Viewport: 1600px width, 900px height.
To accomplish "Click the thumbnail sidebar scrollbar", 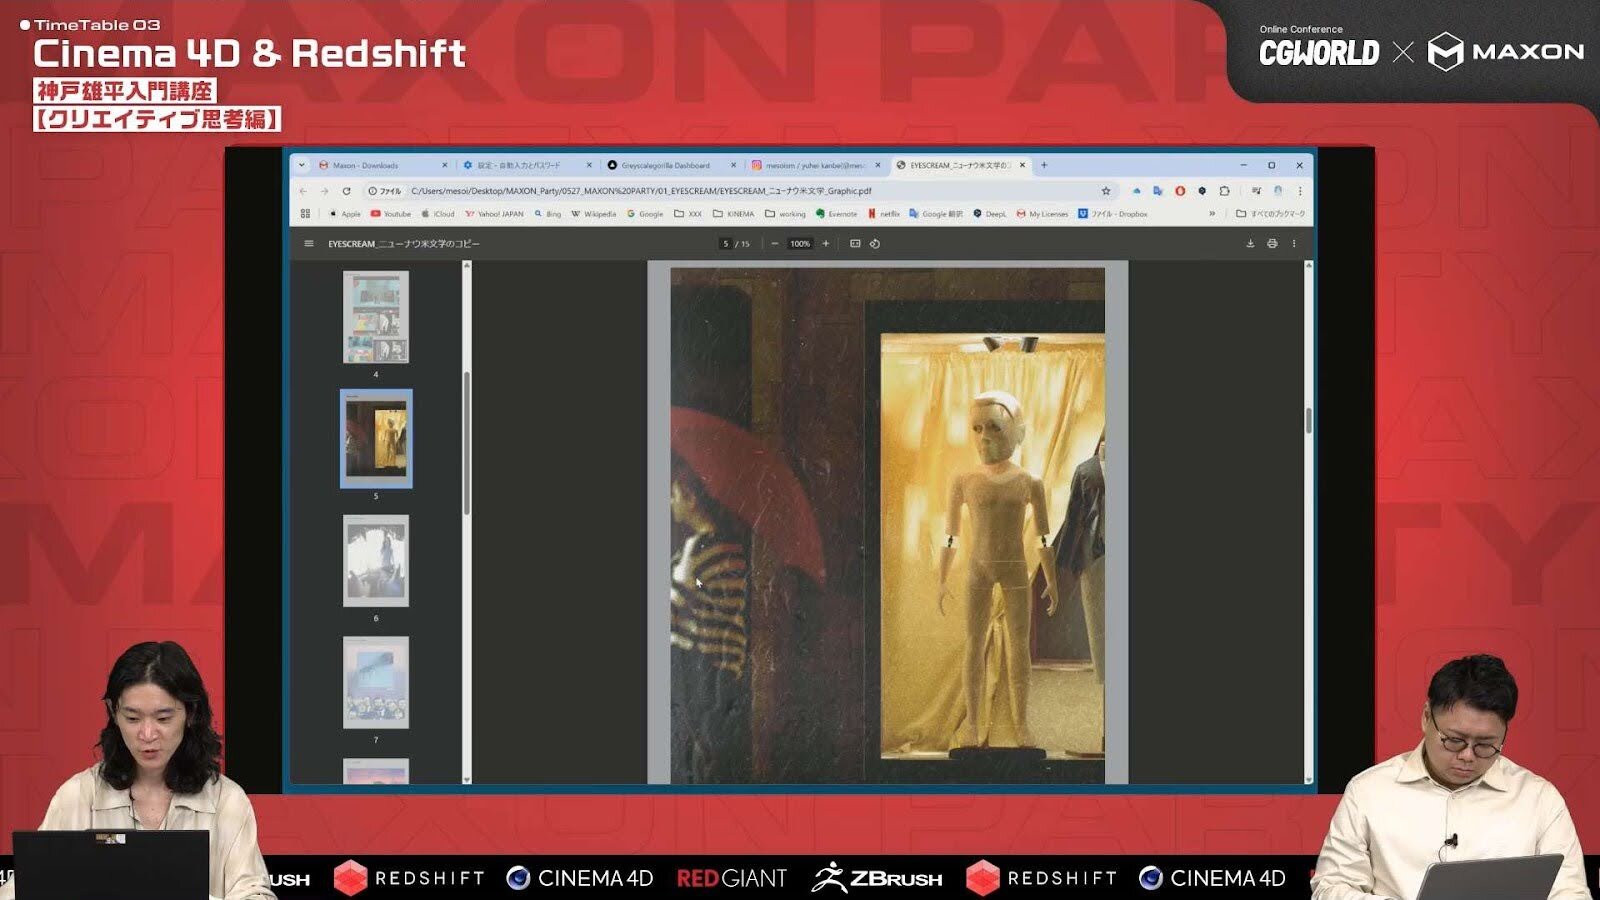I will 466,440.
